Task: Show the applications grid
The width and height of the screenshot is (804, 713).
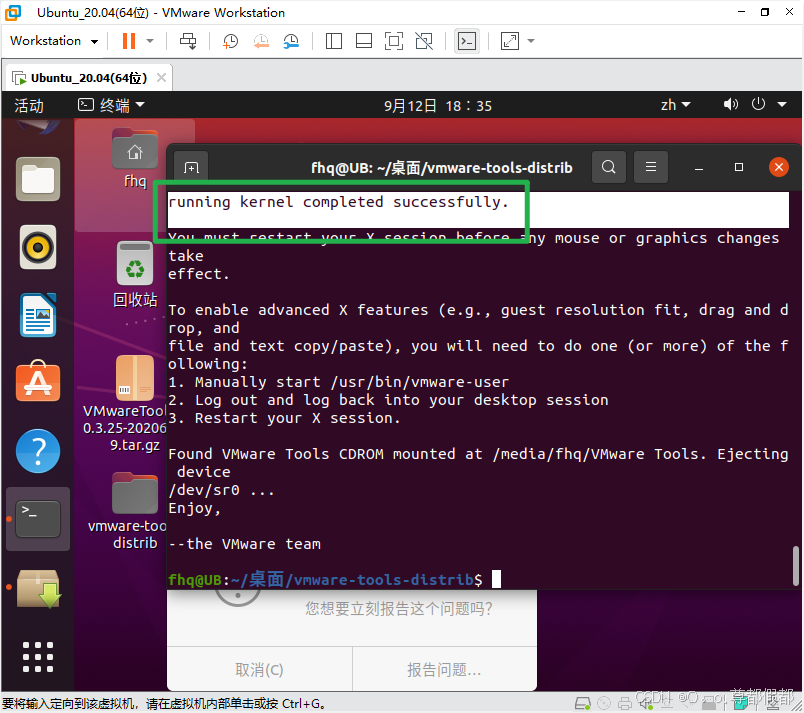Action: tap(38, 657)
